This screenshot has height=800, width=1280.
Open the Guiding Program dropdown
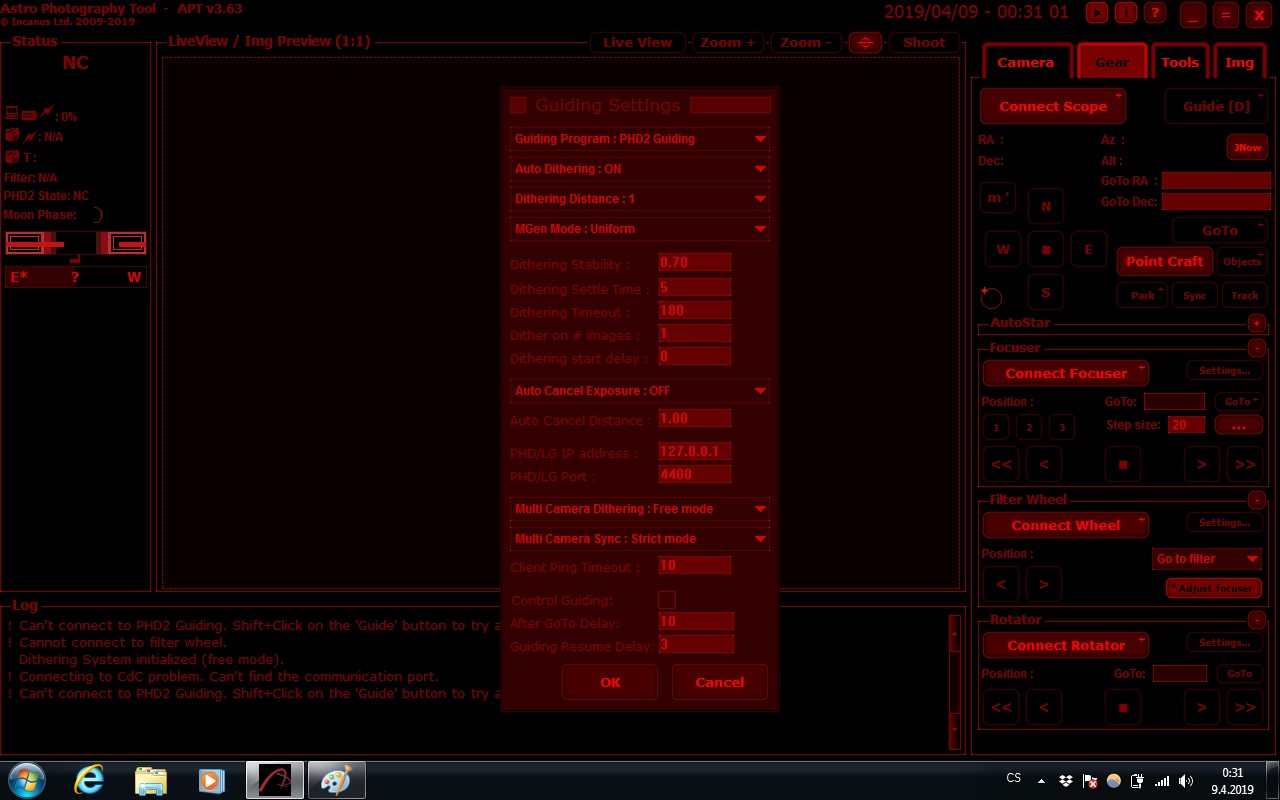640,139
